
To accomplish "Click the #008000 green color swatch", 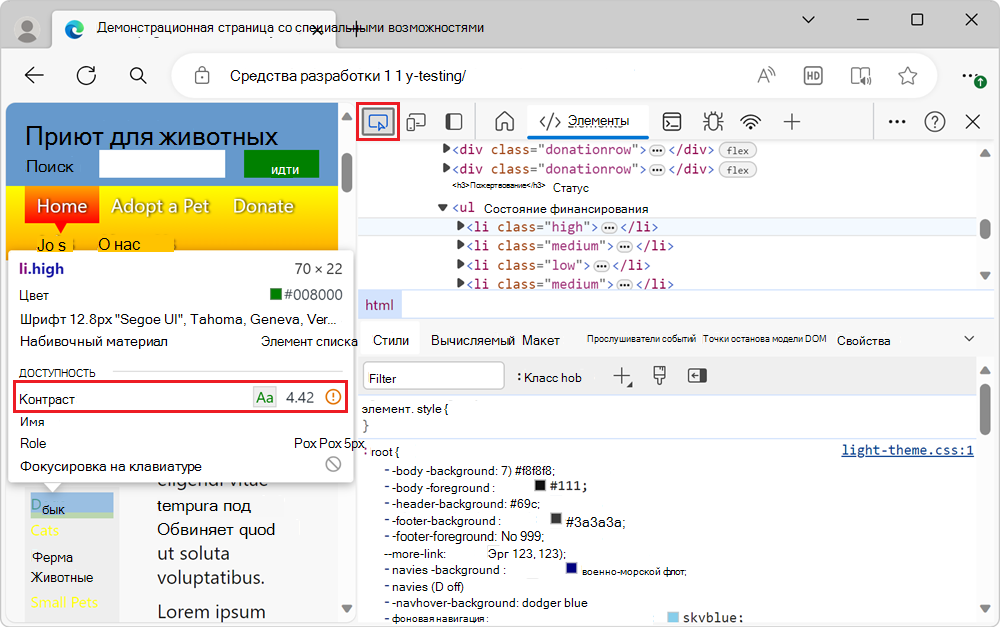I will 276,294.
